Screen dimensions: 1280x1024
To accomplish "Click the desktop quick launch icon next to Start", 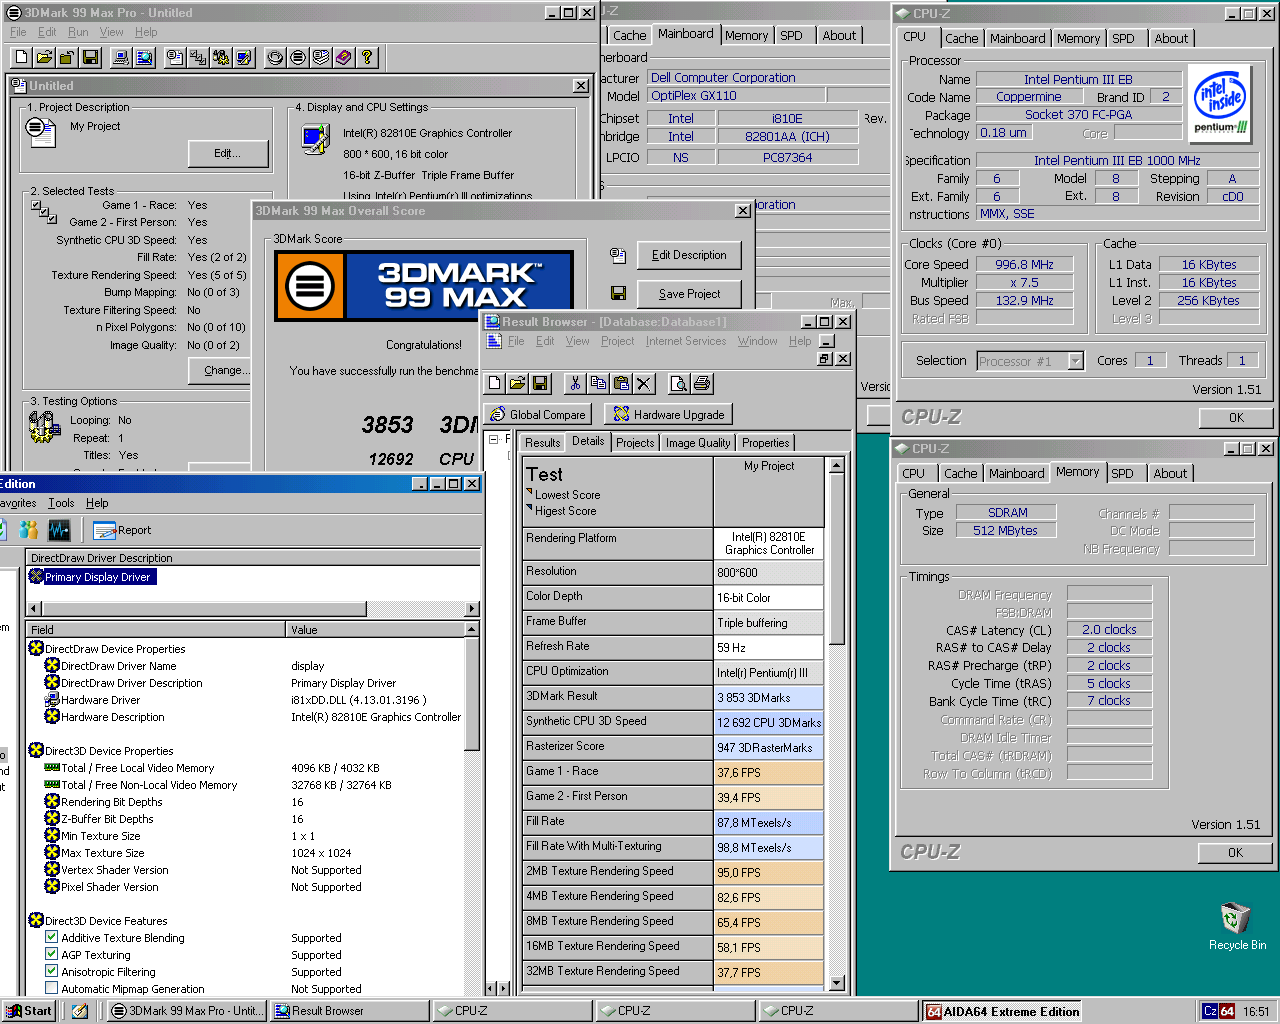I will (x=79, y=1011).
